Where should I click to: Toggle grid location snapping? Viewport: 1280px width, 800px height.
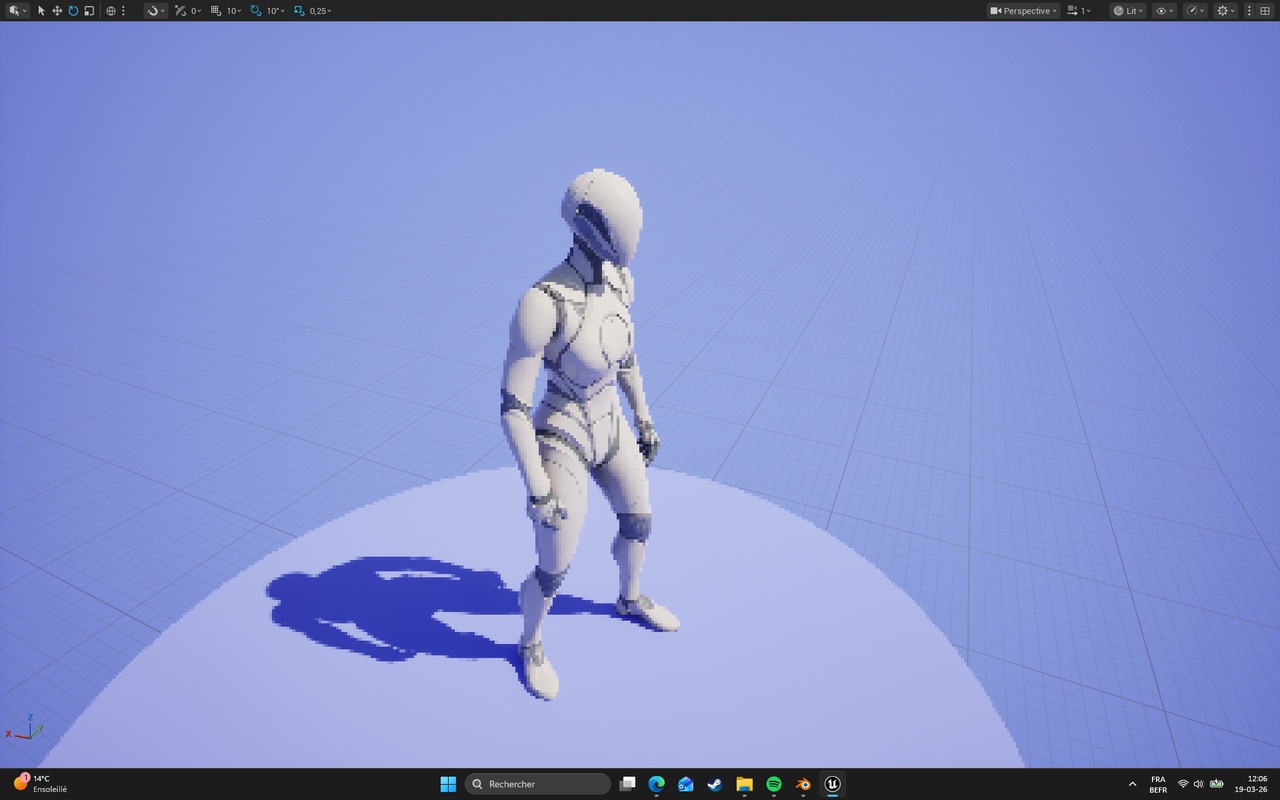[215, 10]
